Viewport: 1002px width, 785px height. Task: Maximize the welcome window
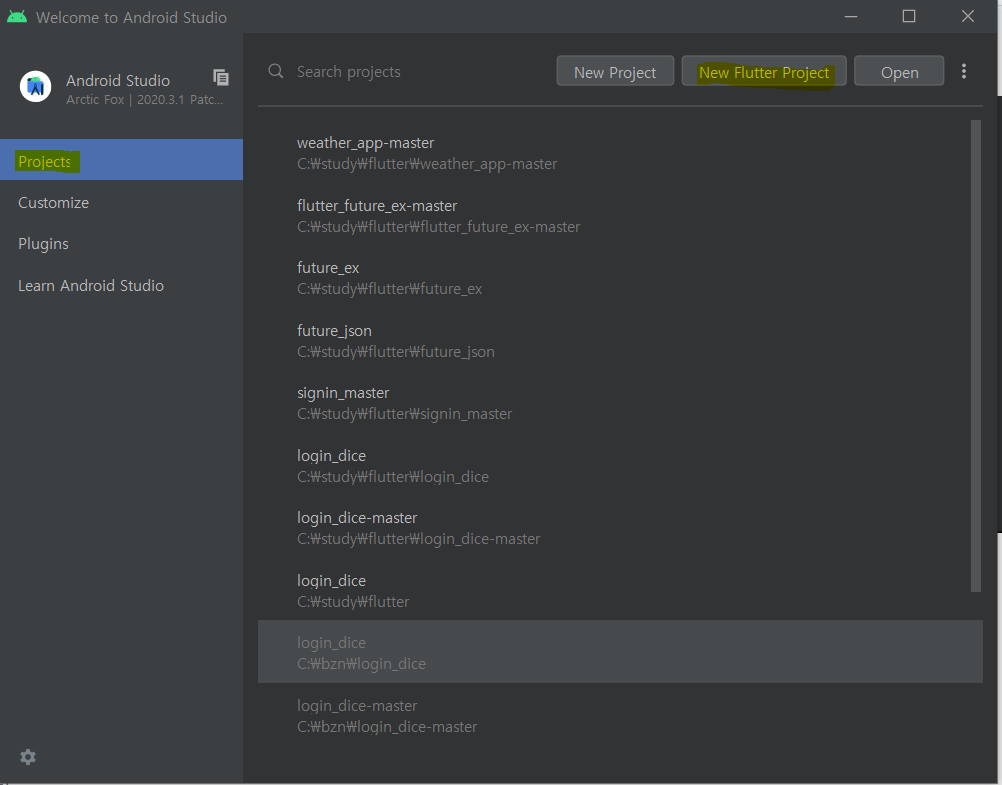click(x=909, y=17)
